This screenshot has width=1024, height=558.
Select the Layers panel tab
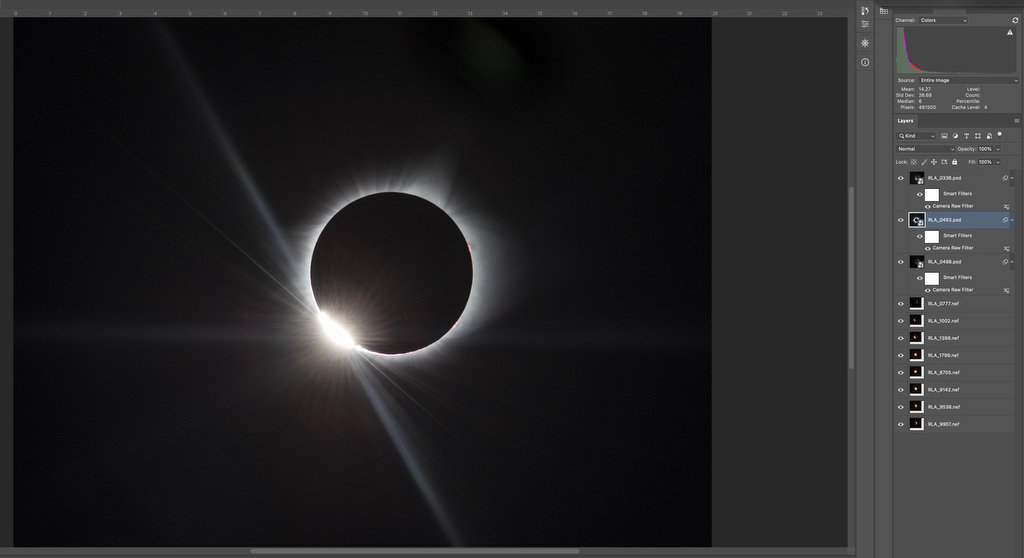(905, 121)
